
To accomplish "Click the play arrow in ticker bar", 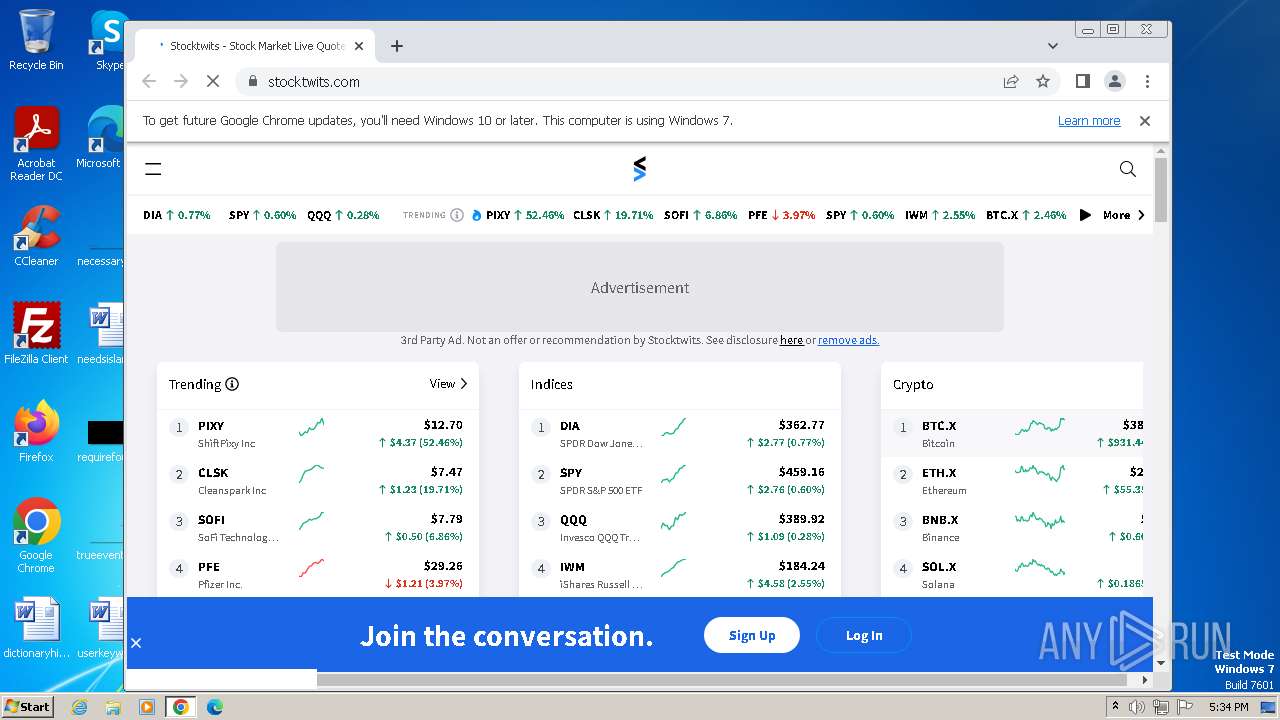I will [1085, 215].
